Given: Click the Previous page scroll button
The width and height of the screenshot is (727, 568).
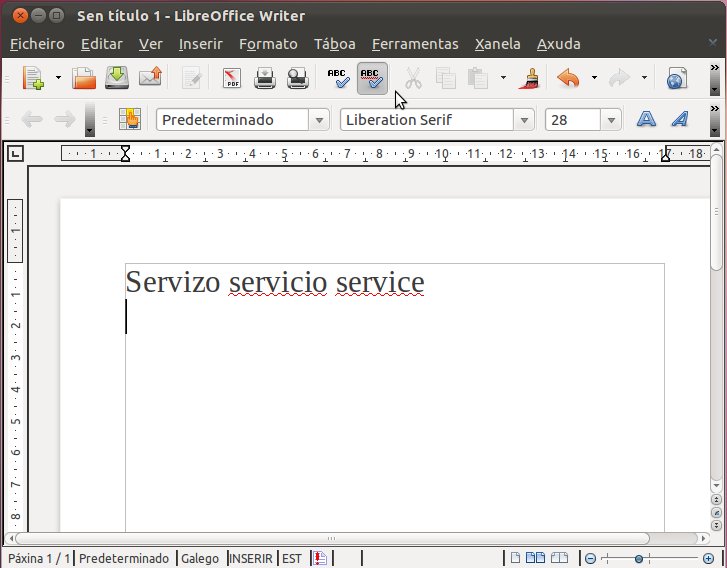Looking at the screenshot, I should (716, 499).
